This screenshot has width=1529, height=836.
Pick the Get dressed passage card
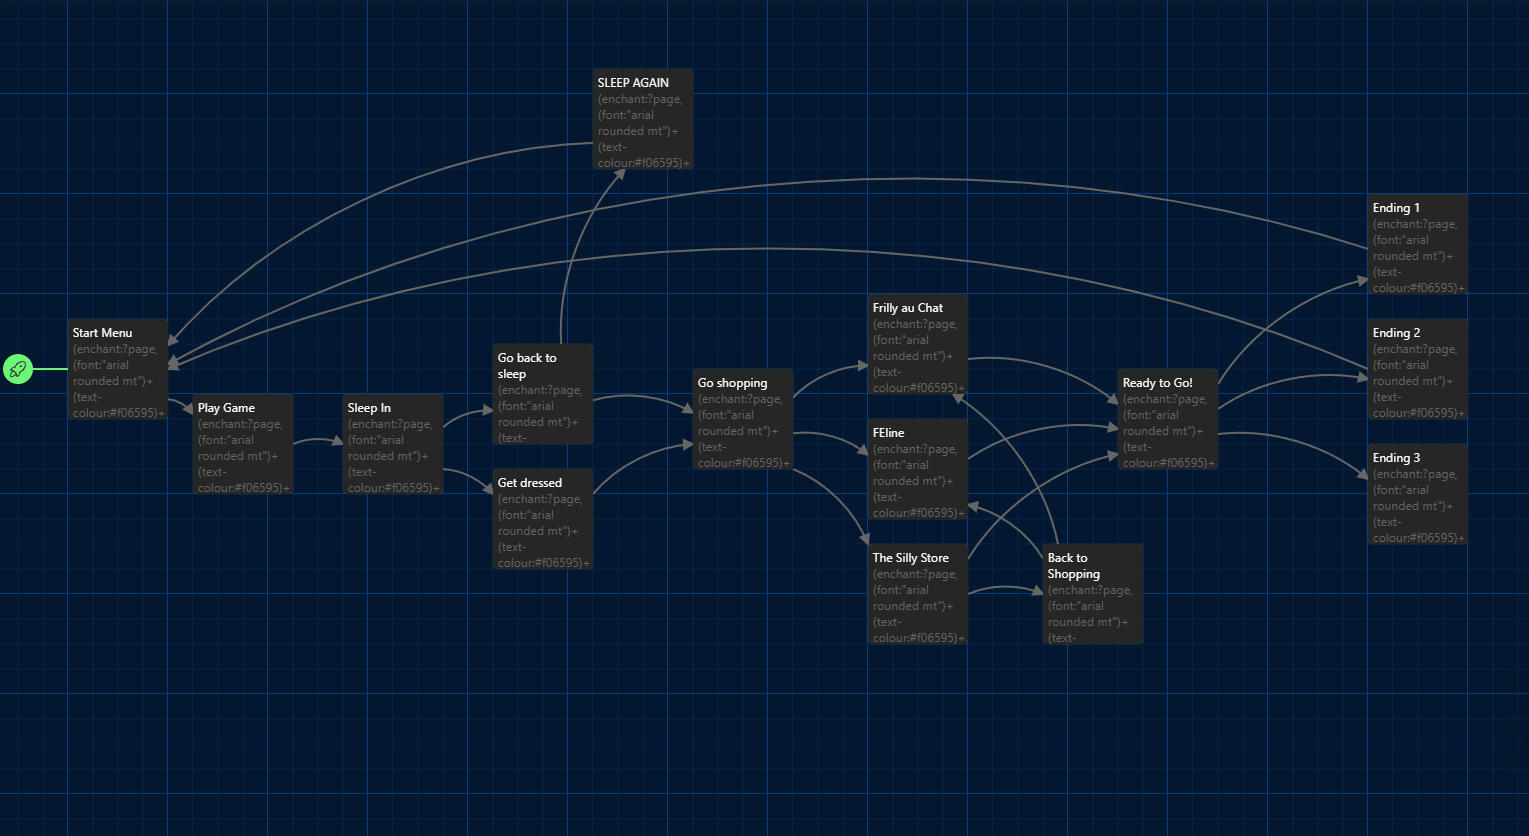tap(543, 519)
